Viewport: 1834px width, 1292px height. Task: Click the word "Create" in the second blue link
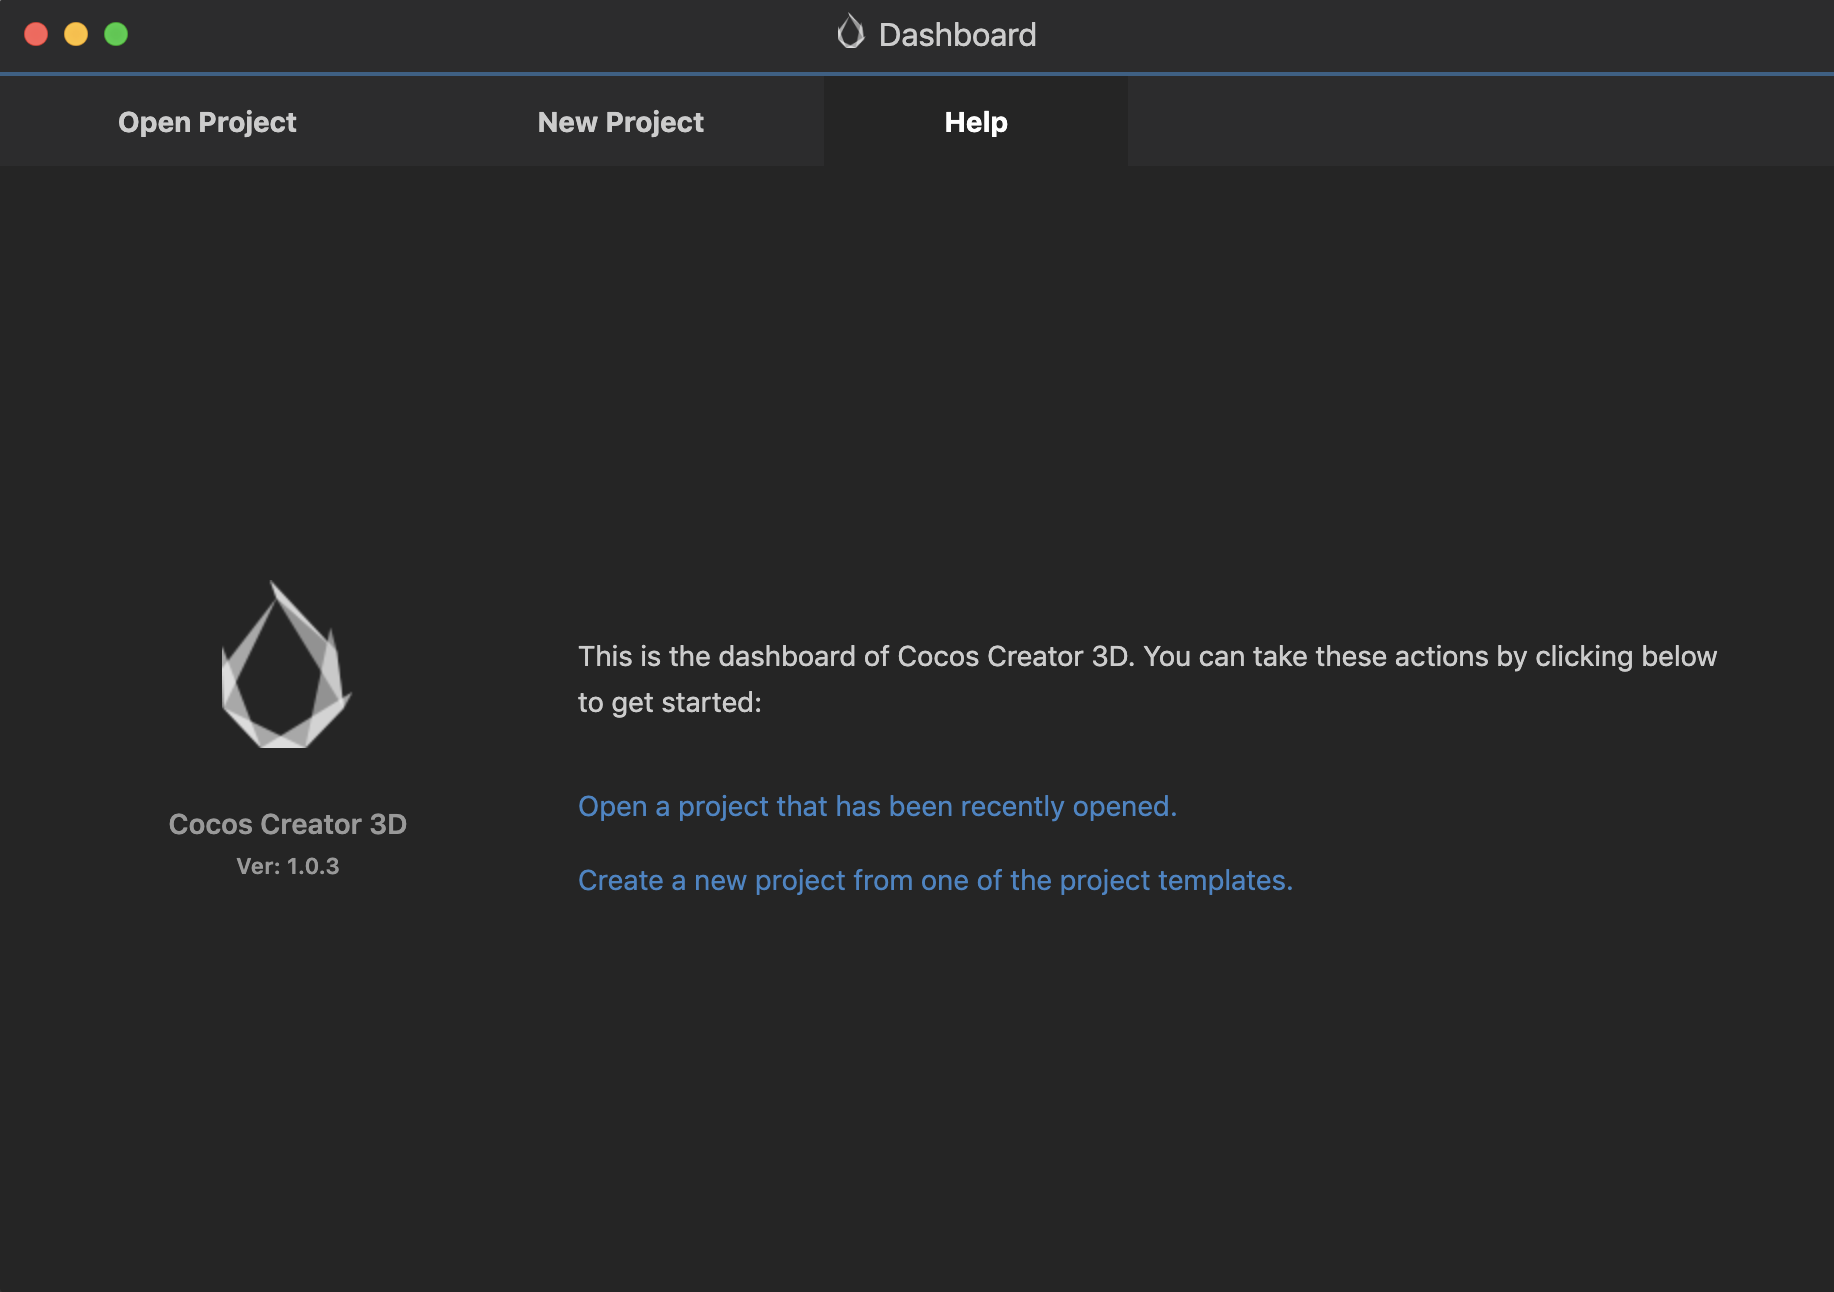click(x=621, y=880)
